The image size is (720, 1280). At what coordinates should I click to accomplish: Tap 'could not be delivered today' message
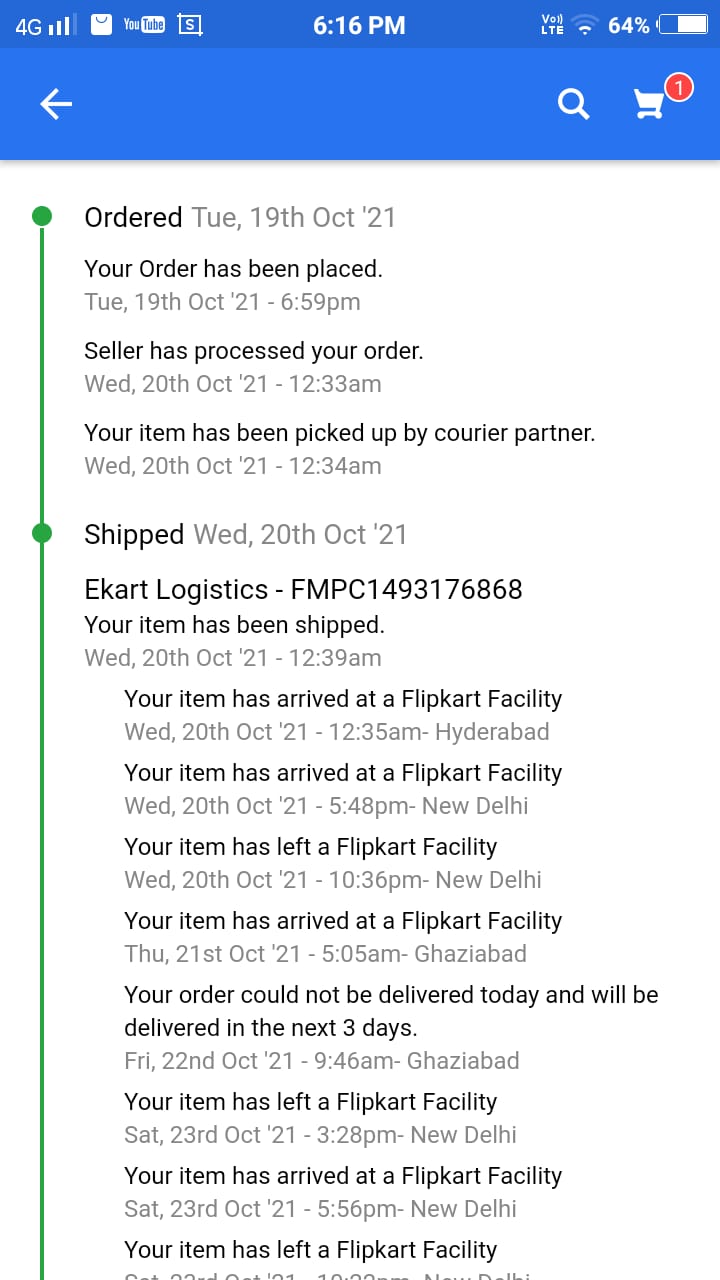(391, 1011)
